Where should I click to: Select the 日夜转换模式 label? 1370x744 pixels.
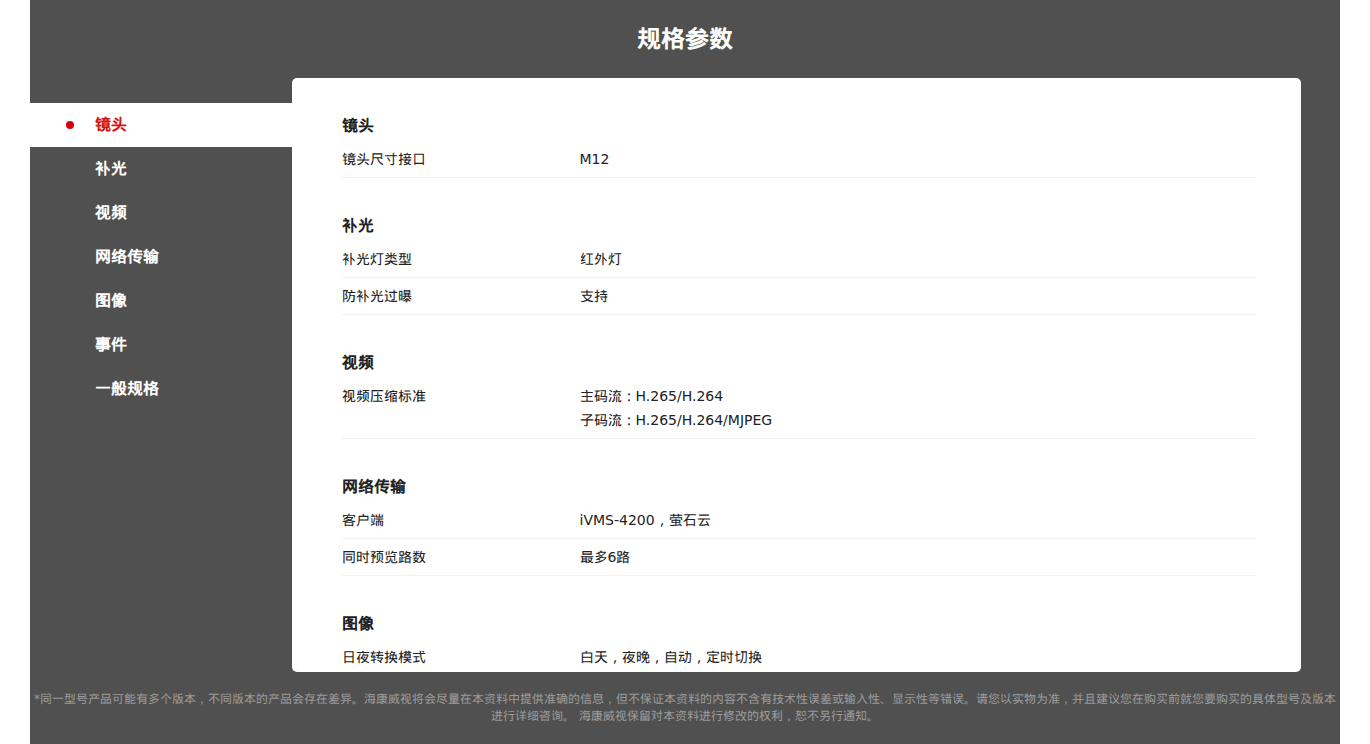(x=384, y=657)
